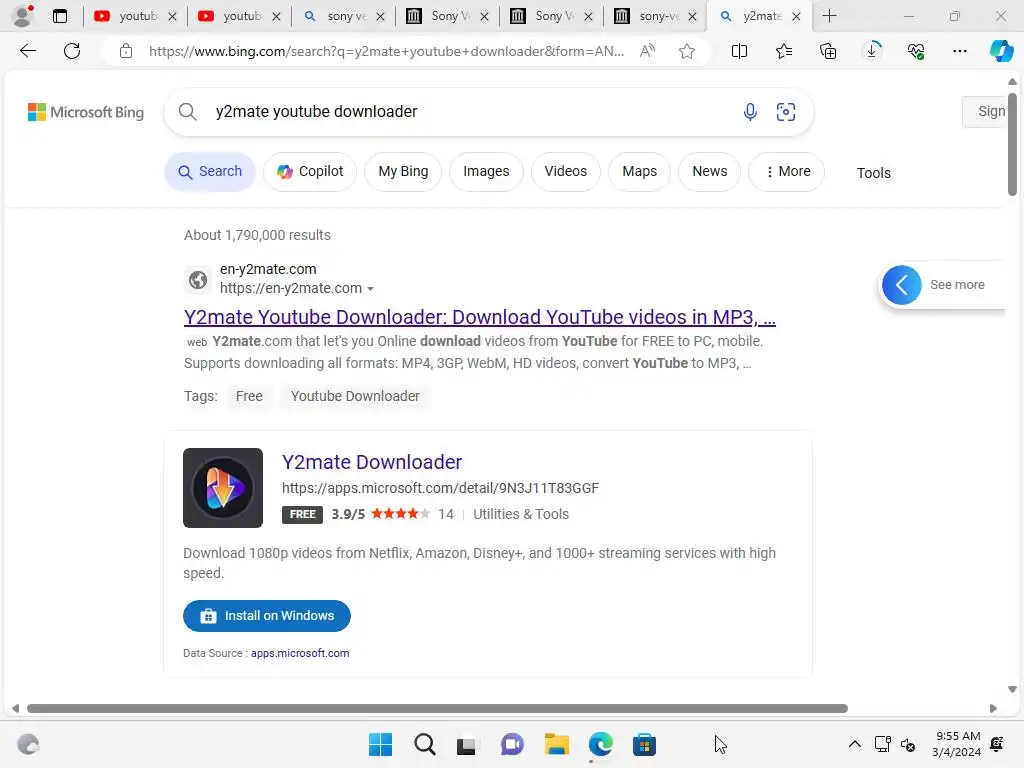View site information lock icon
Viewport: 1024px width, 768px height.
[x=126, y=51]
